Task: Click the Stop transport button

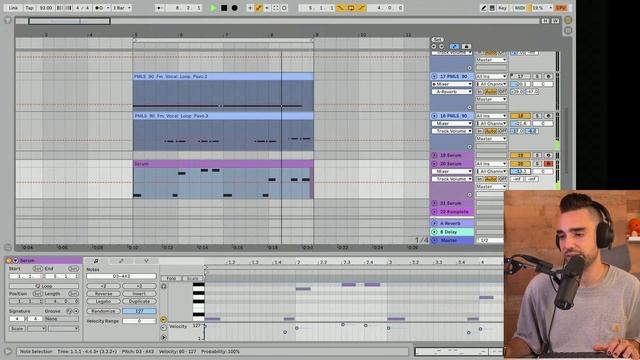Action: (x=224, y=8)
